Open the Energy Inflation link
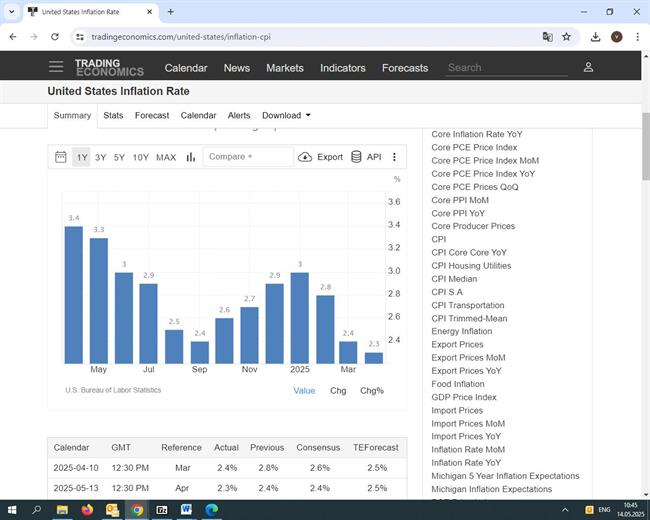650x520 pixels. coord(461,331)
